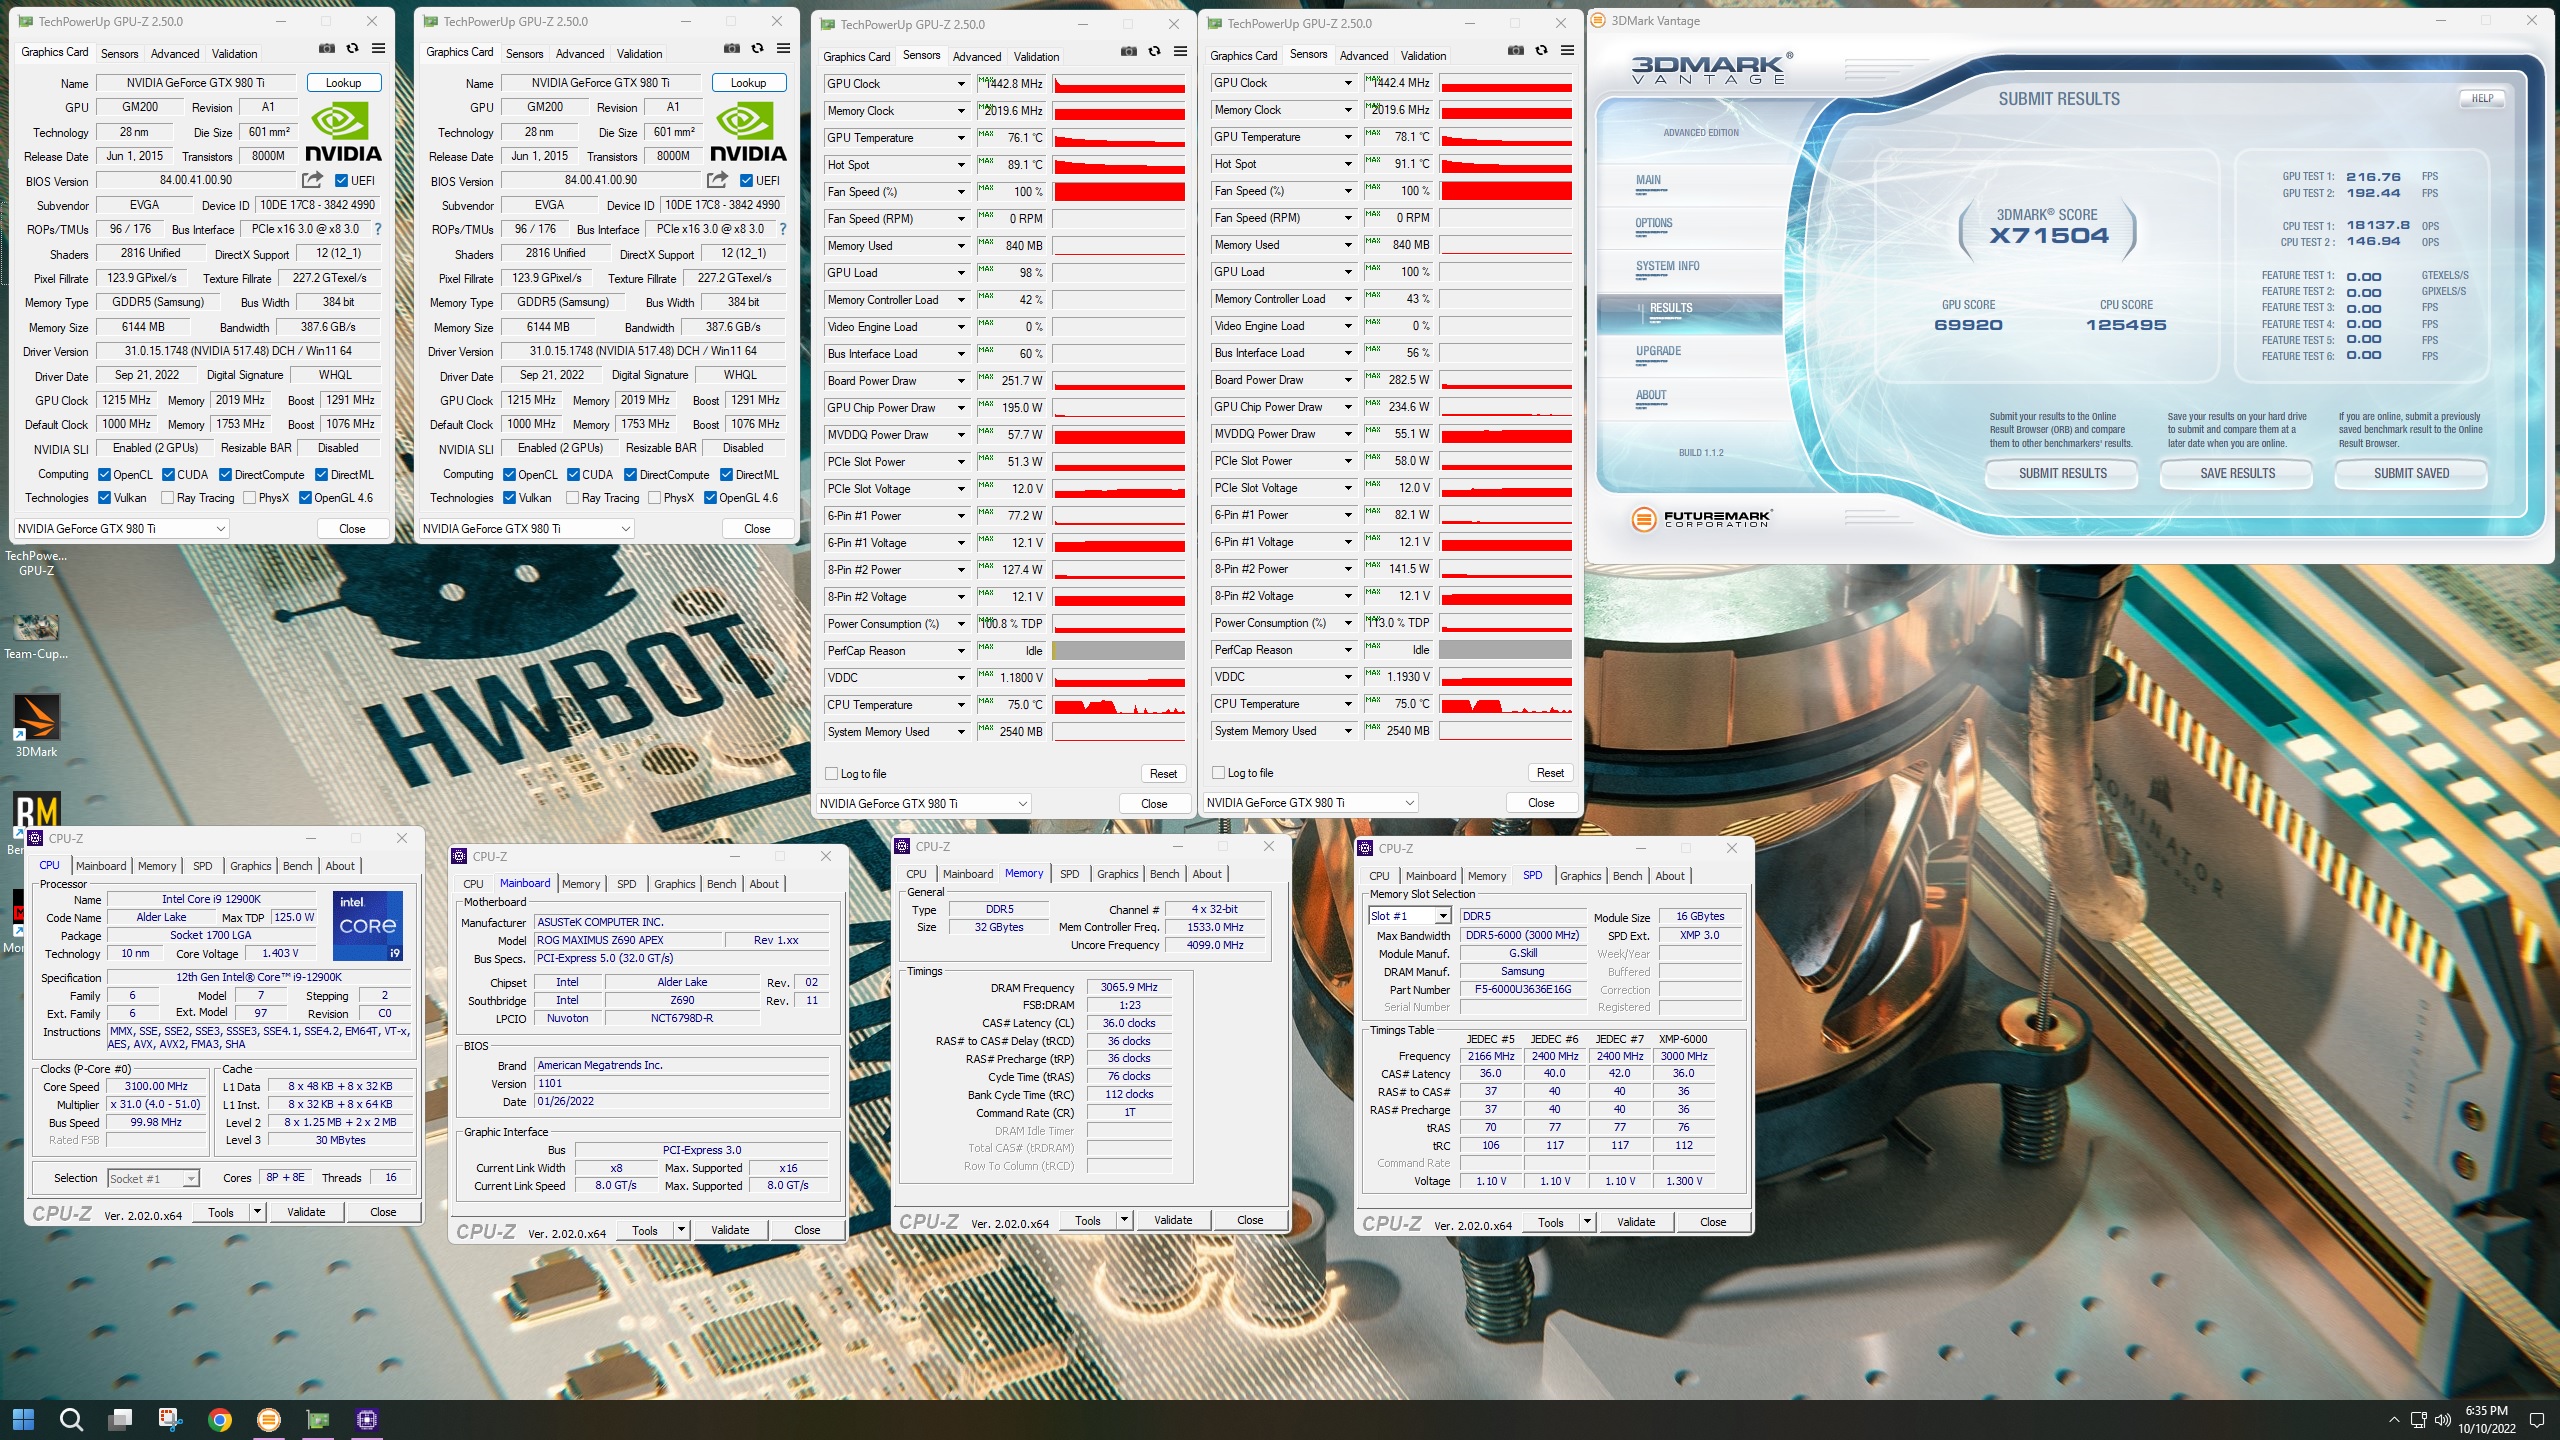The height and width of the screenshot is (1440, 2560).
Task: Click Search icon on taskbar
Action: click(x=71, y=1419)
